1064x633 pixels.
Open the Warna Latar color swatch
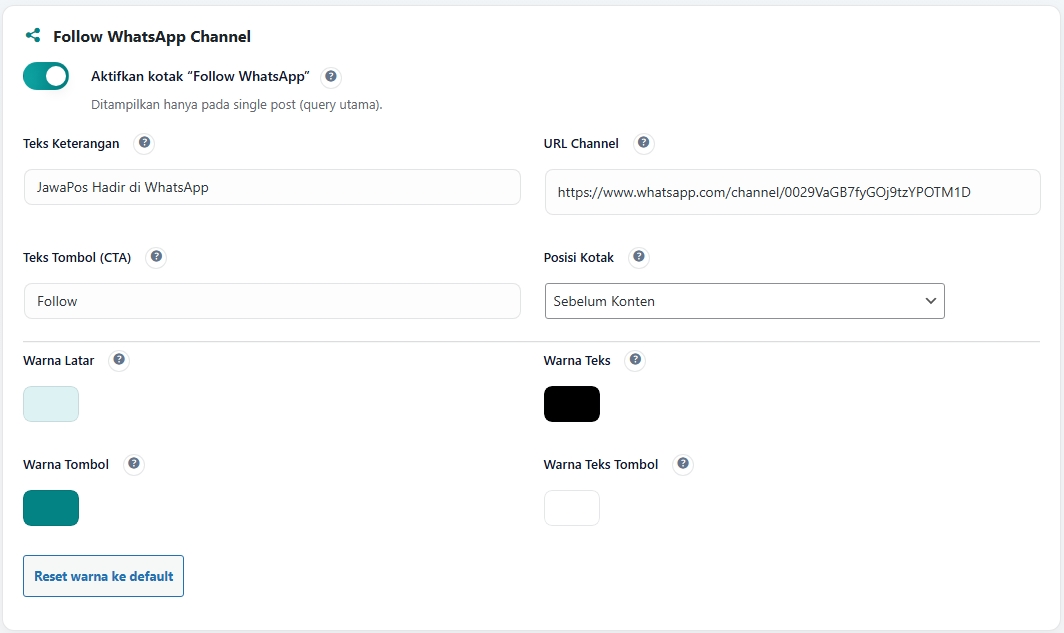[x=51, y=404]
